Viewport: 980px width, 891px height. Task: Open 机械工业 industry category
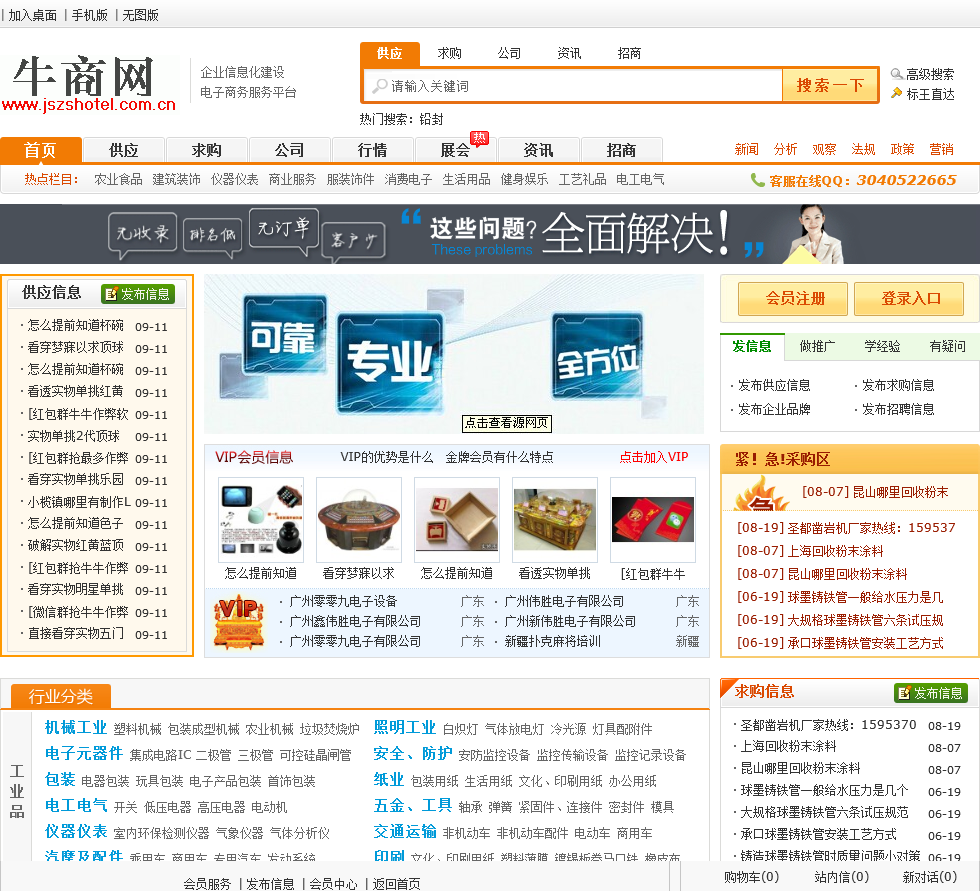point(76,728)
